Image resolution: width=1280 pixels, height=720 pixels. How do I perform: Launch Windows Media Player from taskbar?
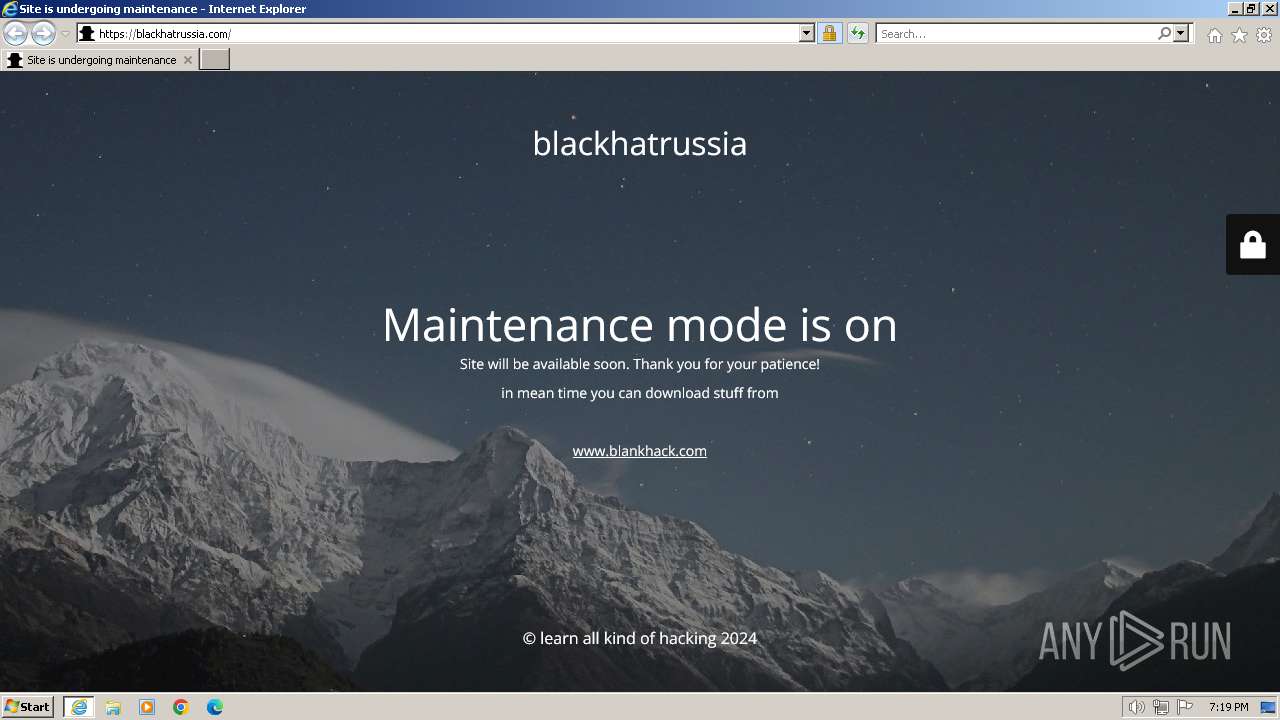tap(147, 707)
